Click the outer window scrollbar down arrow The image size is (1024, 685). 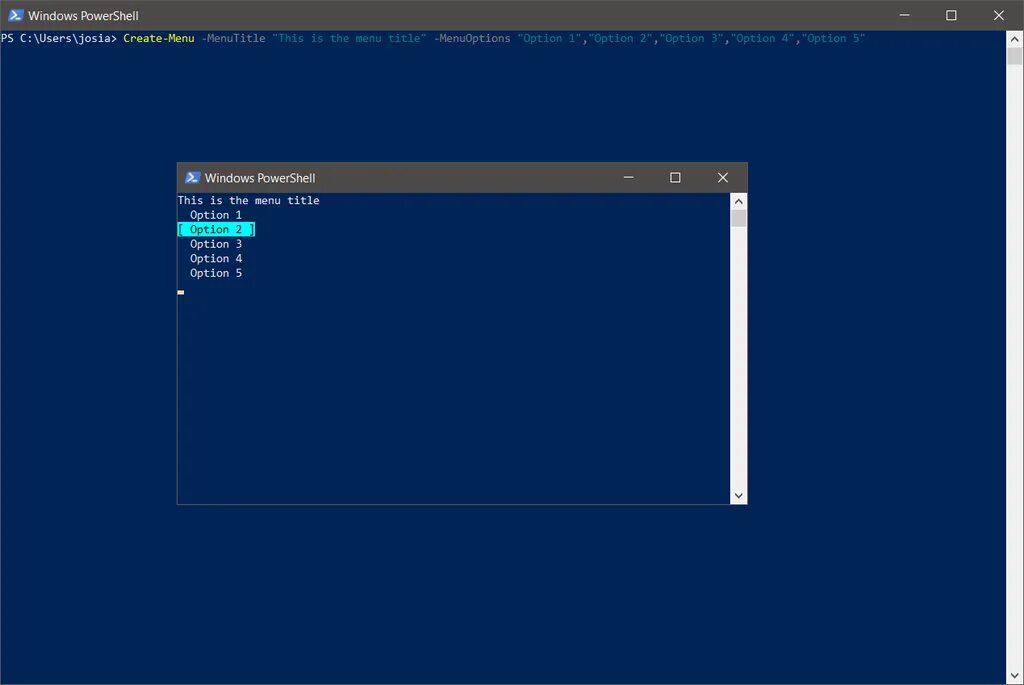click(x=1015, y=676)
